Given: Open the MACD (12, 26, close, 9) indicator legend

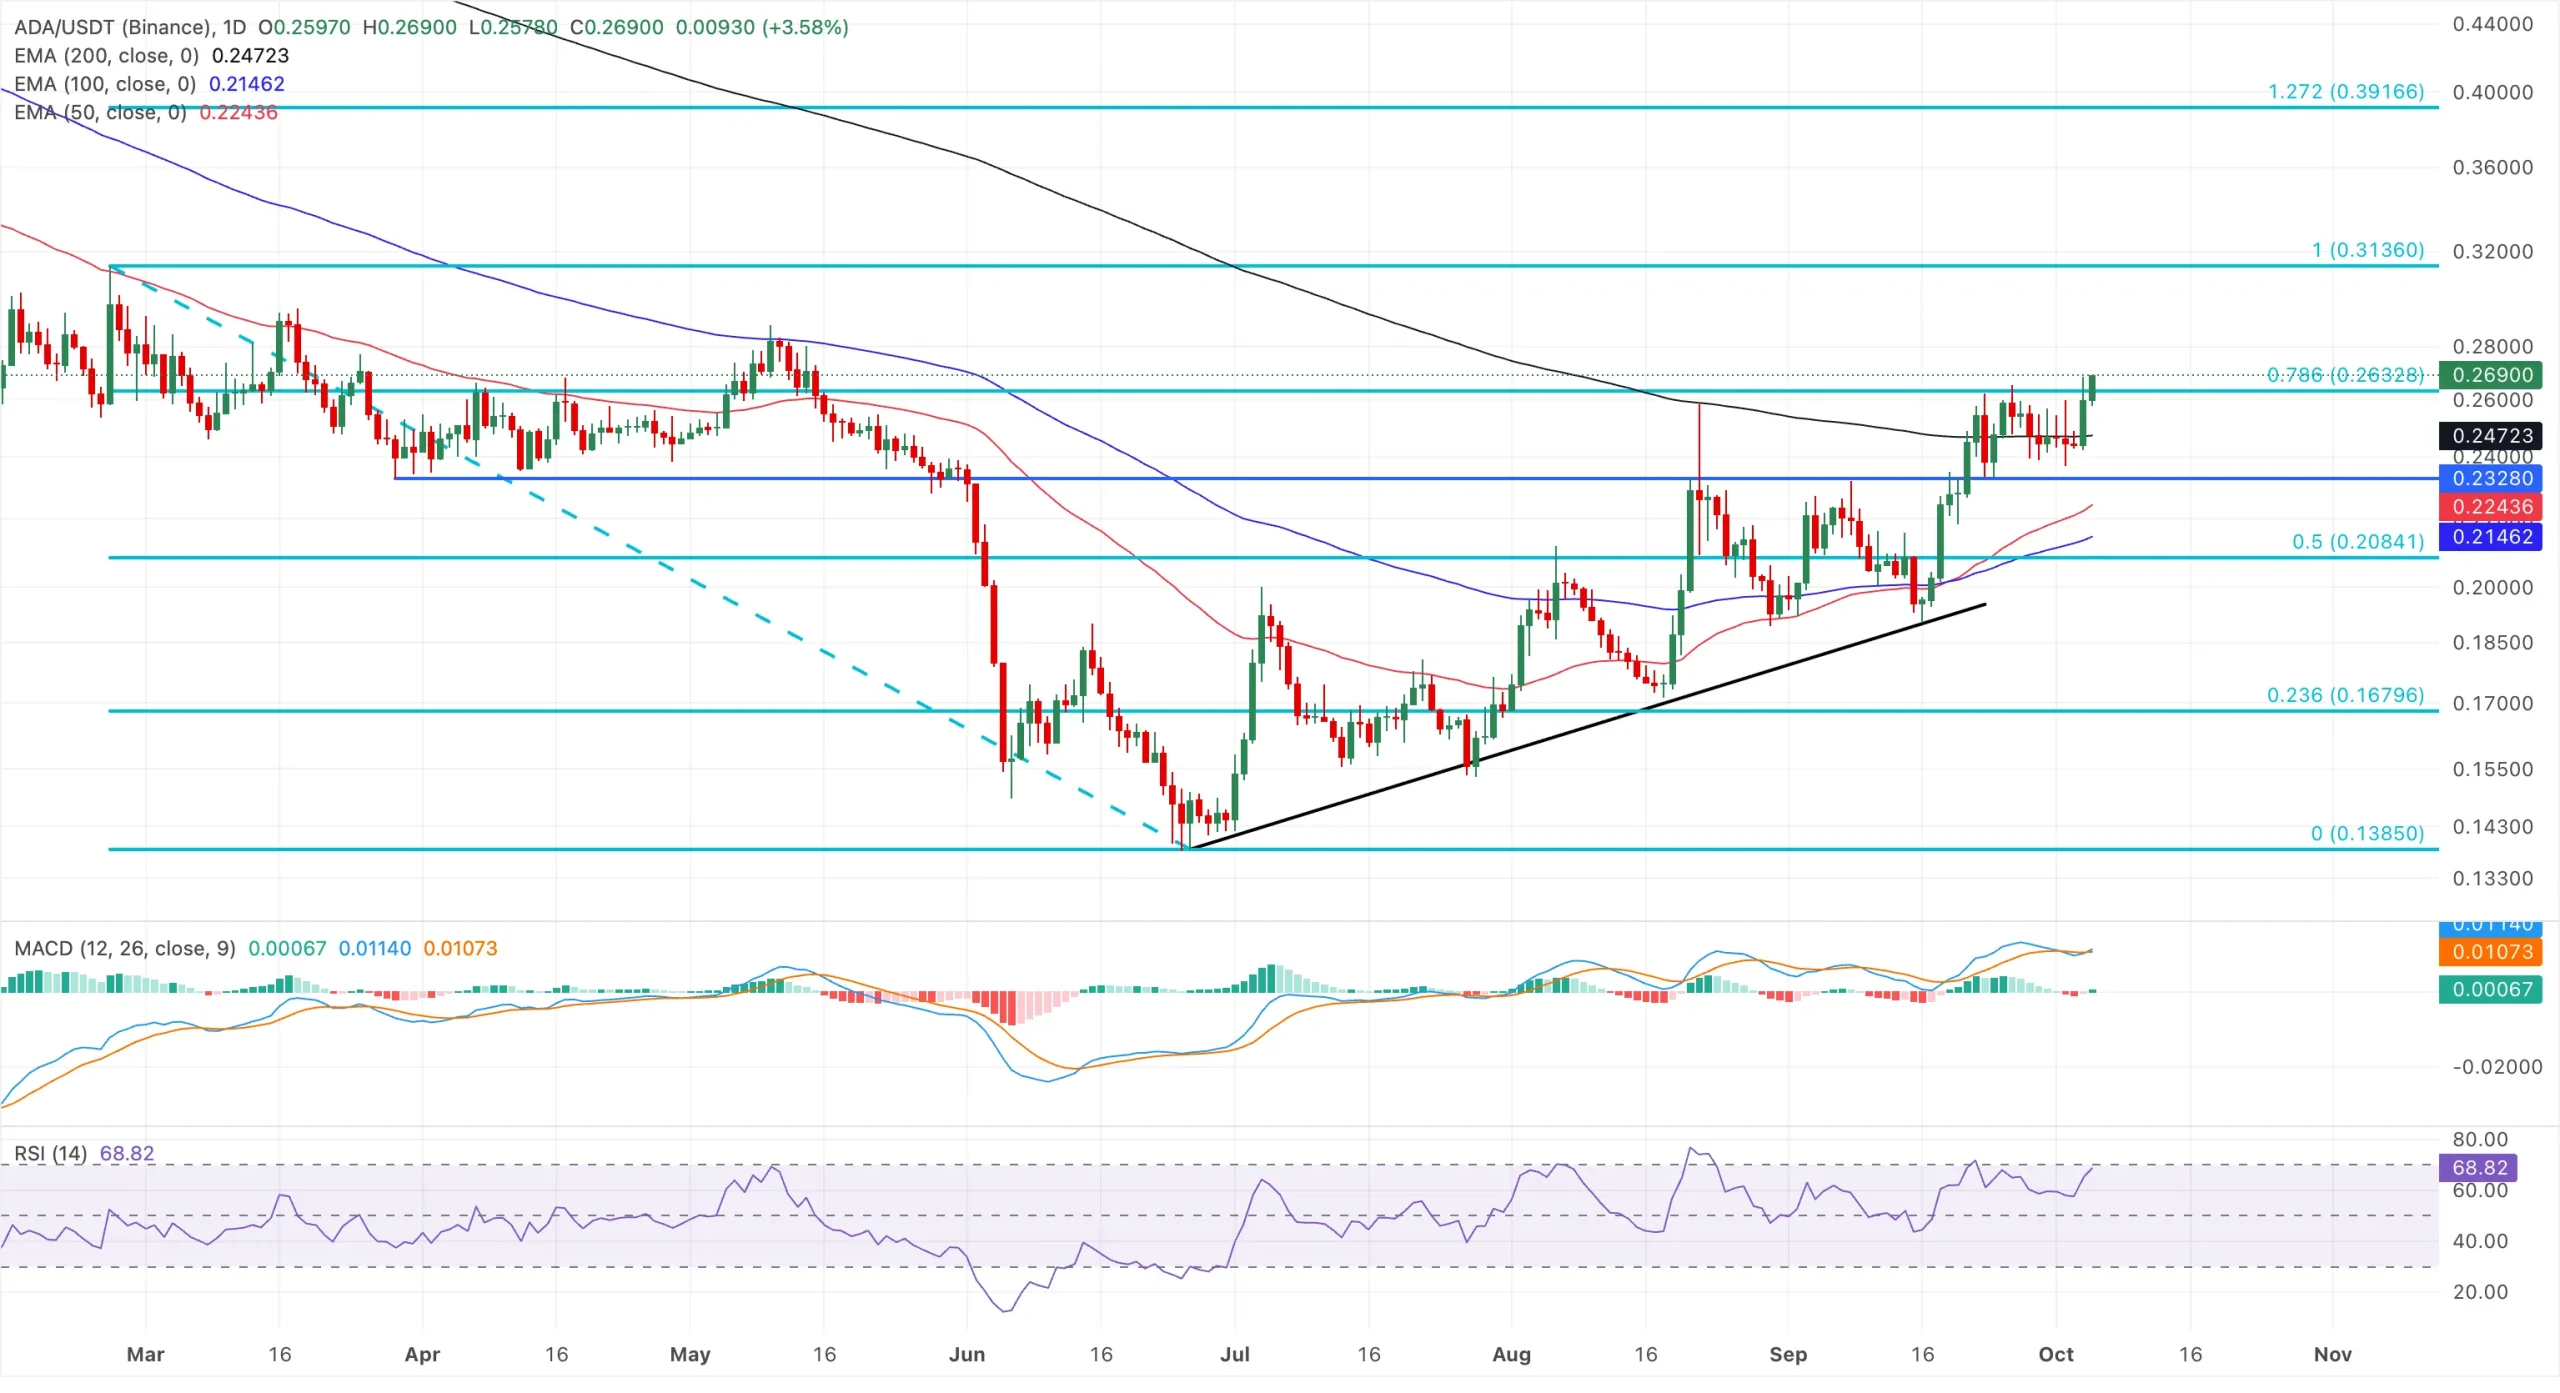Looking at the screenshot, I should tap(125, 948).
